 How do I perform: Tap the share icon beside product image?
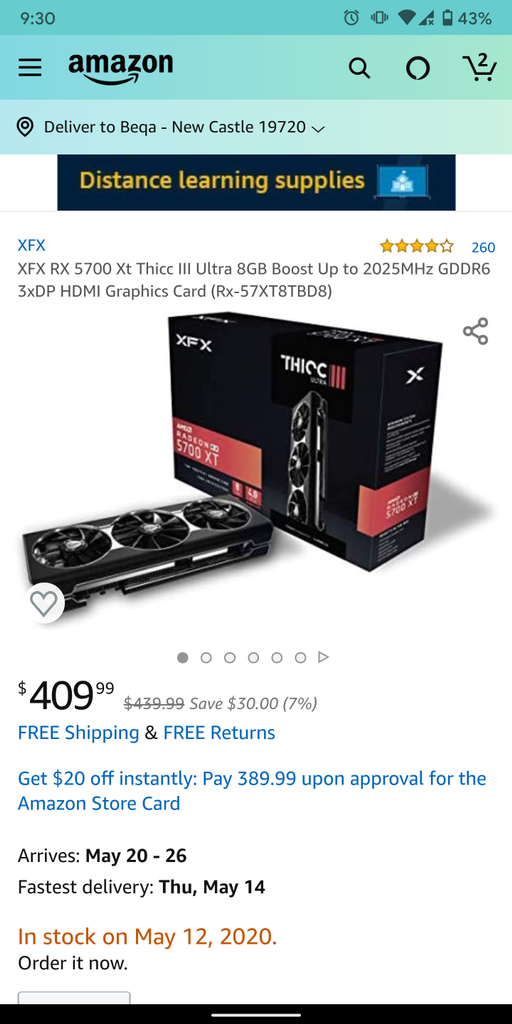[x=475, y=331]
